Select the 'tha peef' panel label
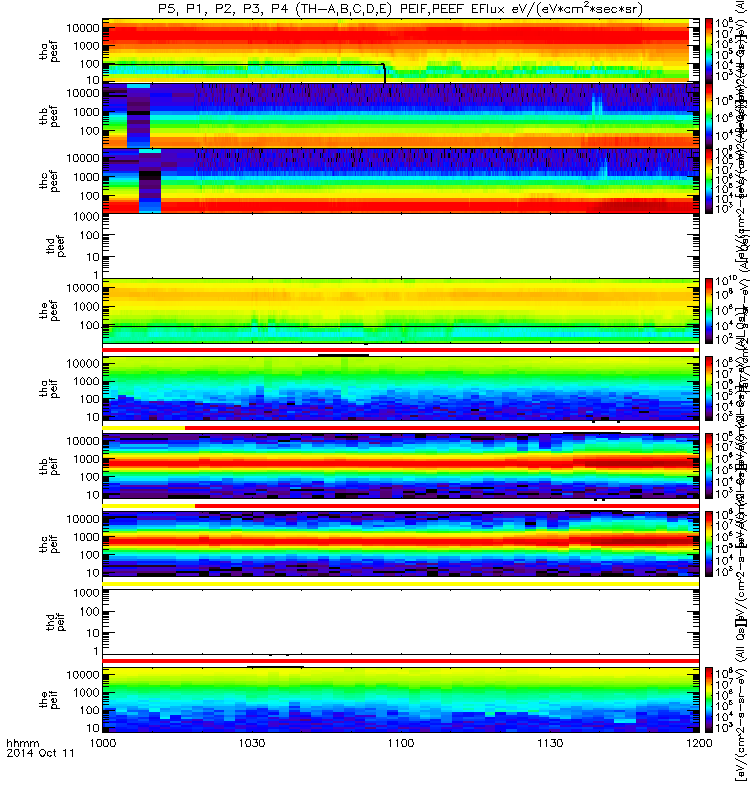 point(49,51)
